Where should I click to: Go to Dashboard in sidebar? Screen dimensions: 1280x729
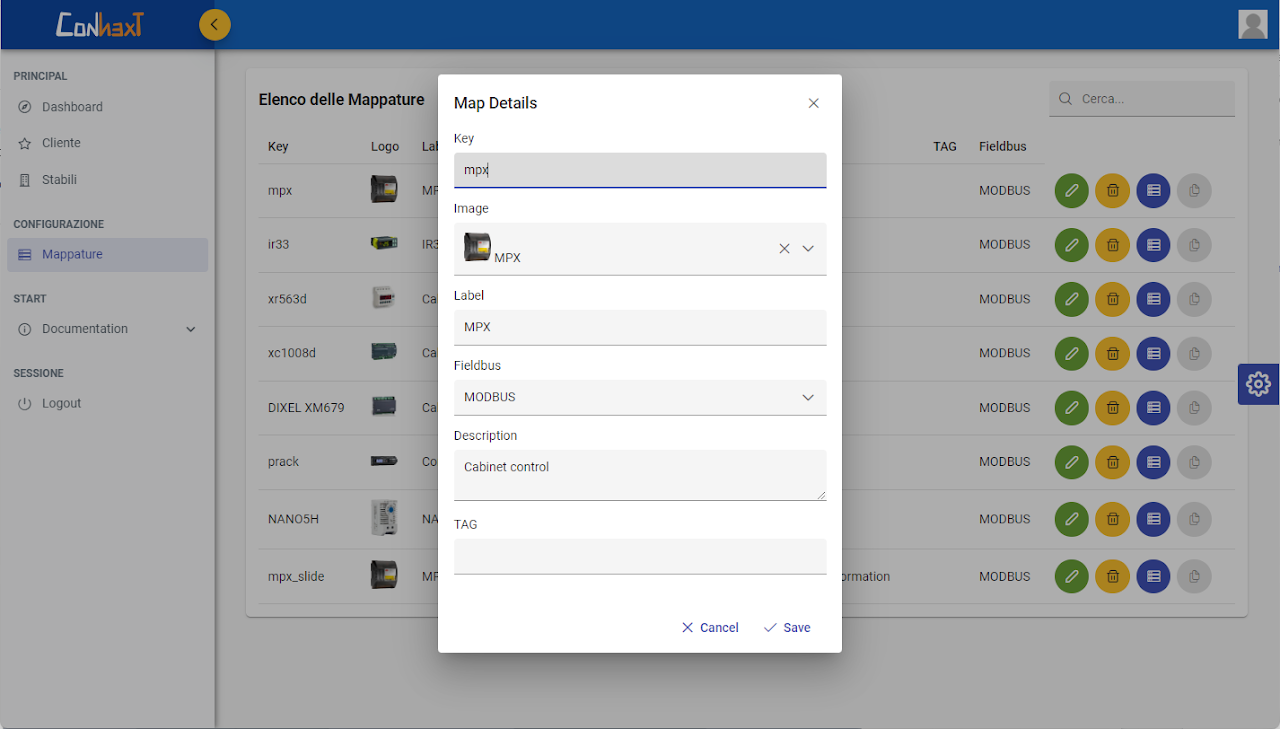tap(72, 107)
